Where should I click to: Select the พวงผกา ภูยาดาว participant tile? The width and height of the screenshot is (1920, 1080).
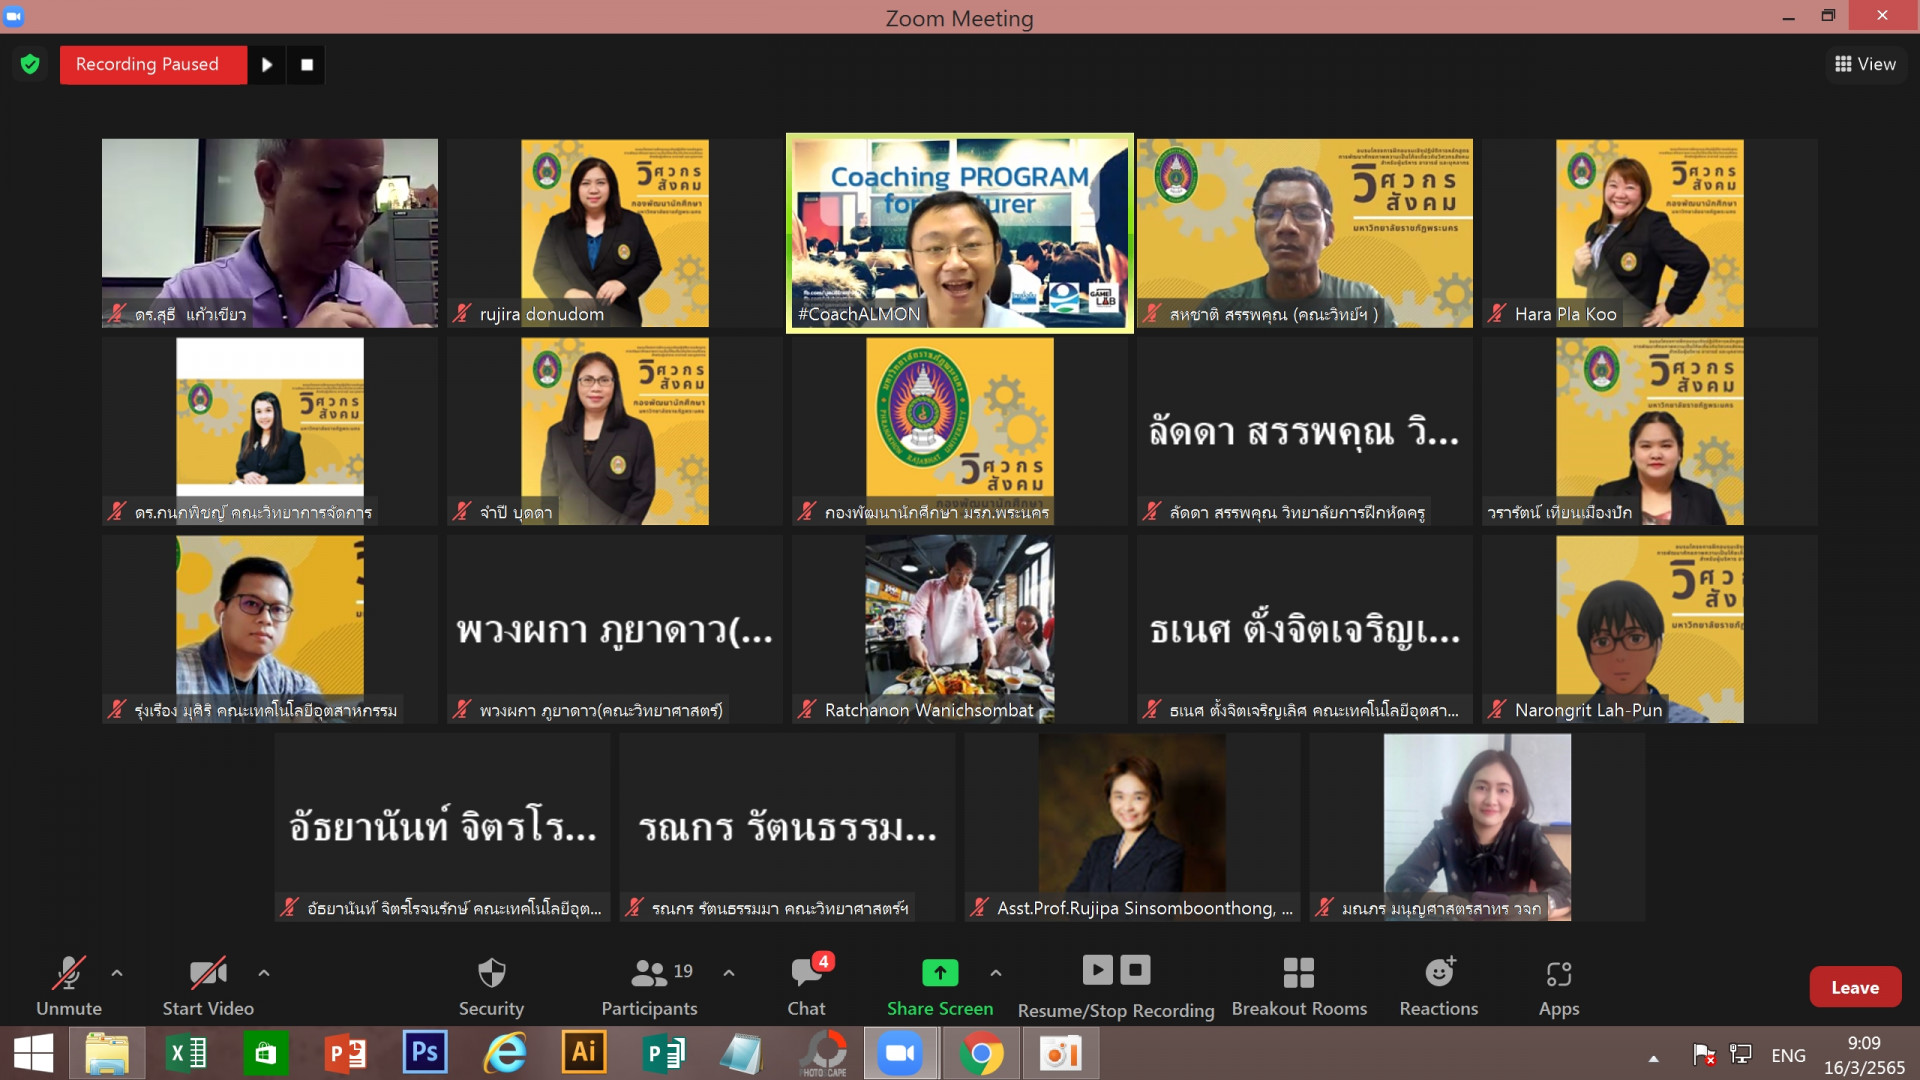(x=615, y=629)
